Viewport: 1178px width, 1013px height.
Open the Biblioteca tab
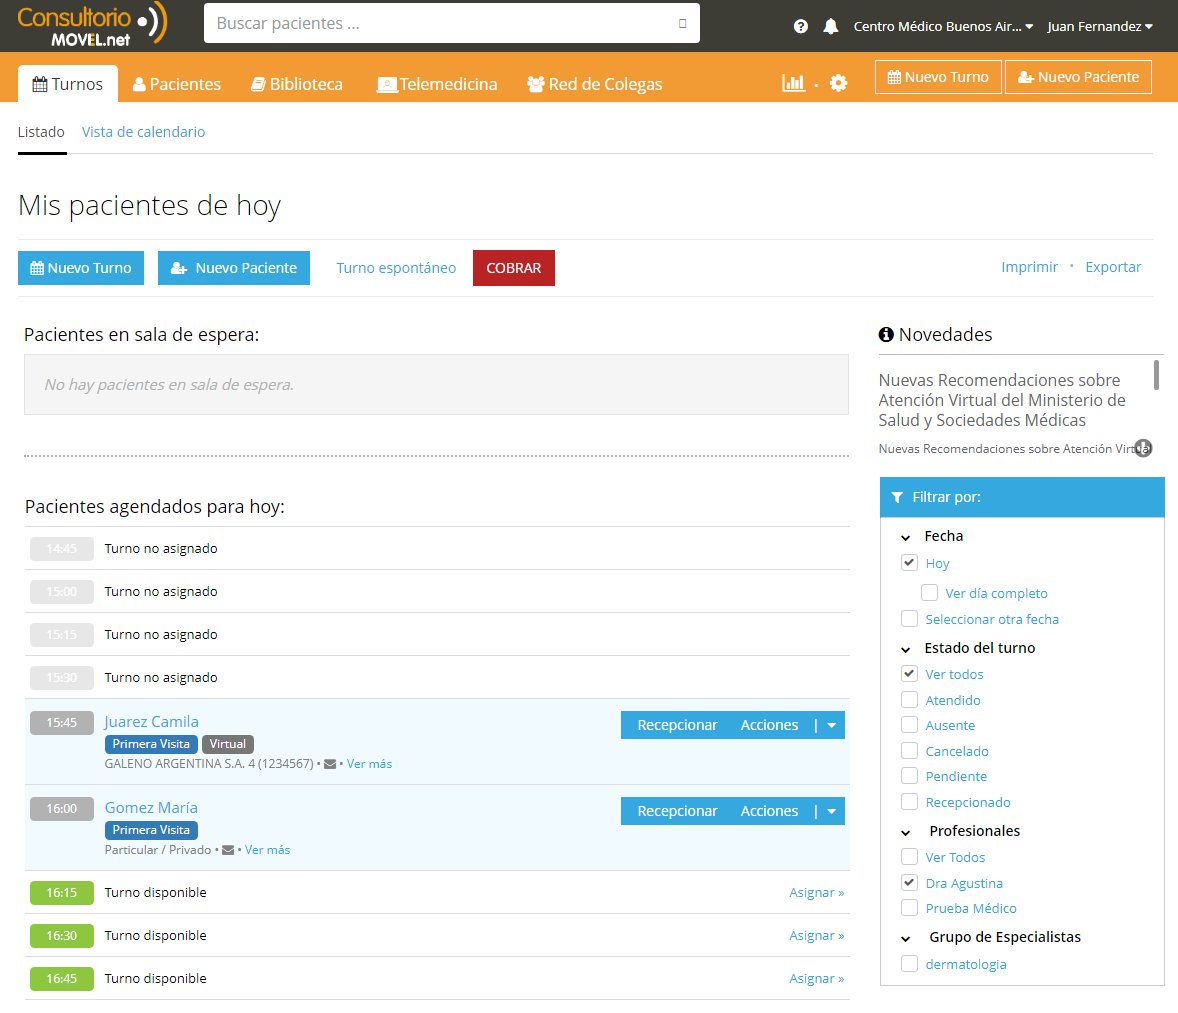297,84
